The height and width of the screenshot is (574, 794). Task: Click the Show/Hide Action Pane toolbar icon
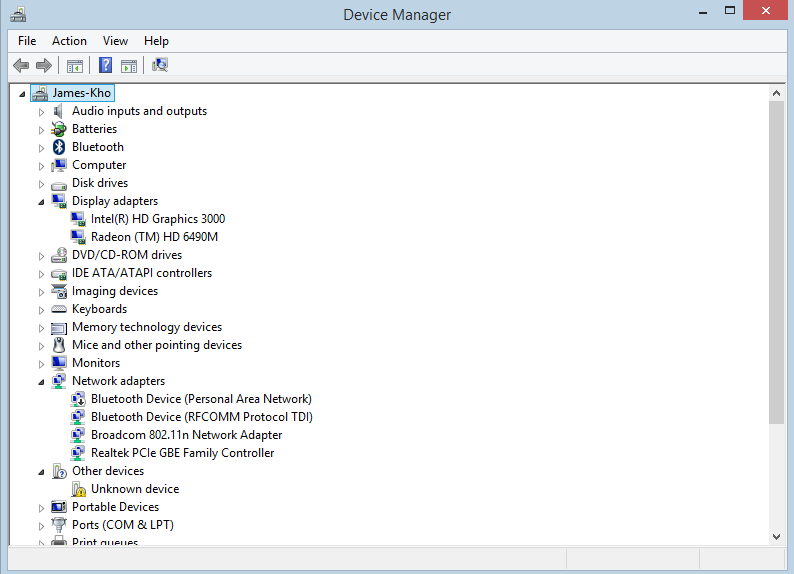click(129, 66)
